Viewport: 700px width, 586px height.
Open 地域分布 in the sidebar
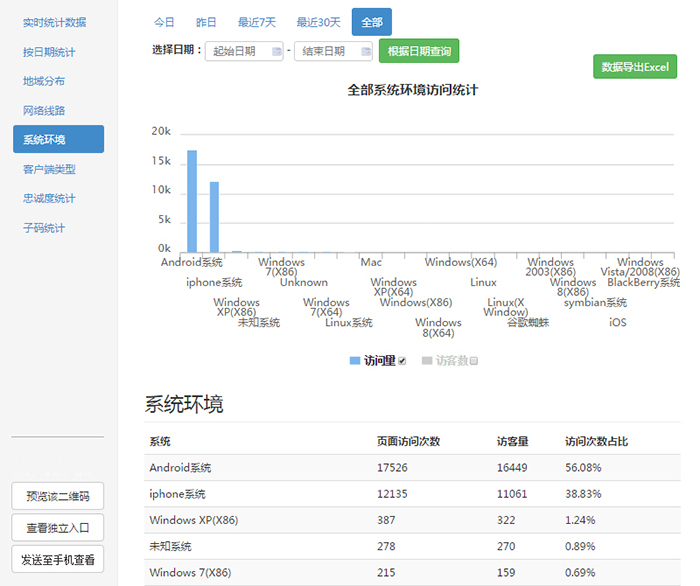(44, 81)
